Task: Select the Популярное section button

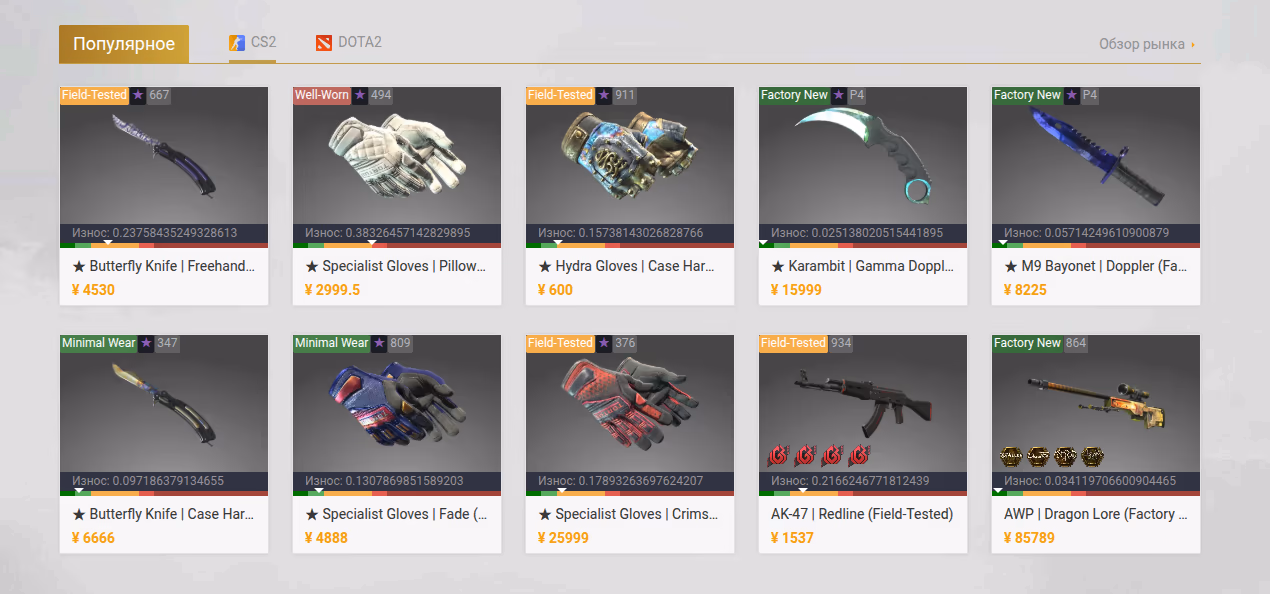Action: tap(124, 44)
